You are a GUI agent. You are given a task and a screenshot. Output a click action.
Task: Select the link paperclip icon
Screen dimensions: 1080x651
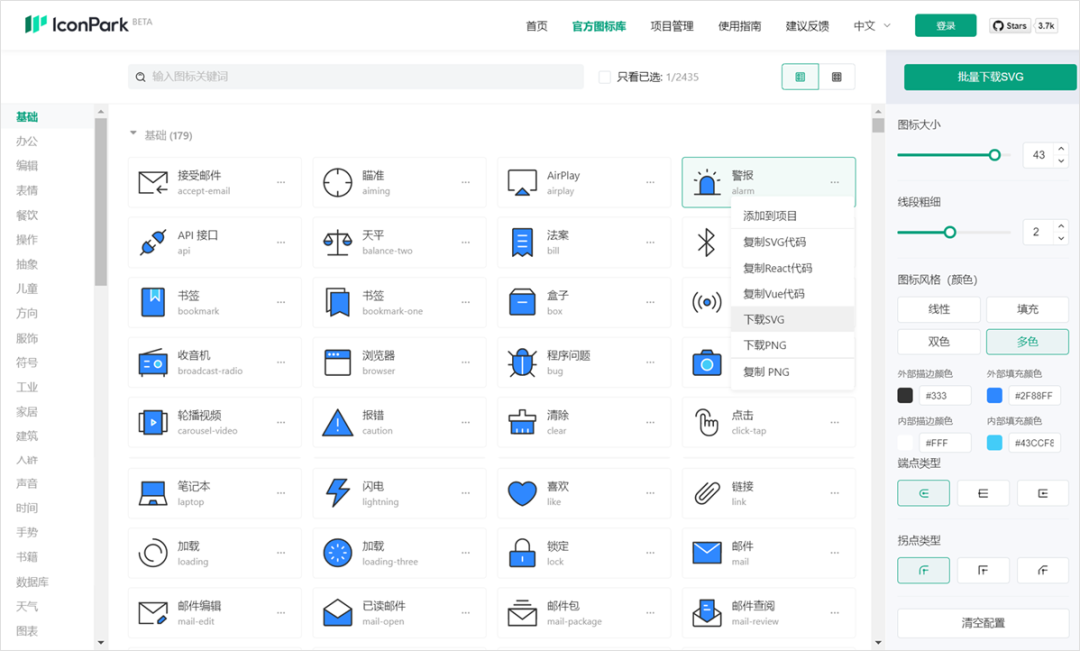(x=707, y=493)
